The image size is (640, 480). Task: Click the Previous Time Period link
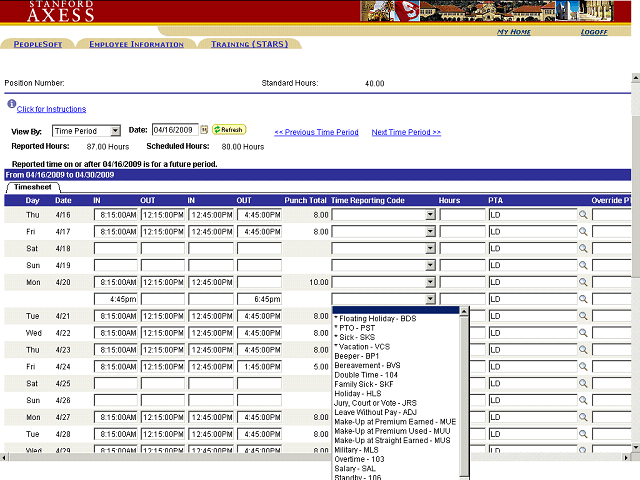tap(316, 132)
